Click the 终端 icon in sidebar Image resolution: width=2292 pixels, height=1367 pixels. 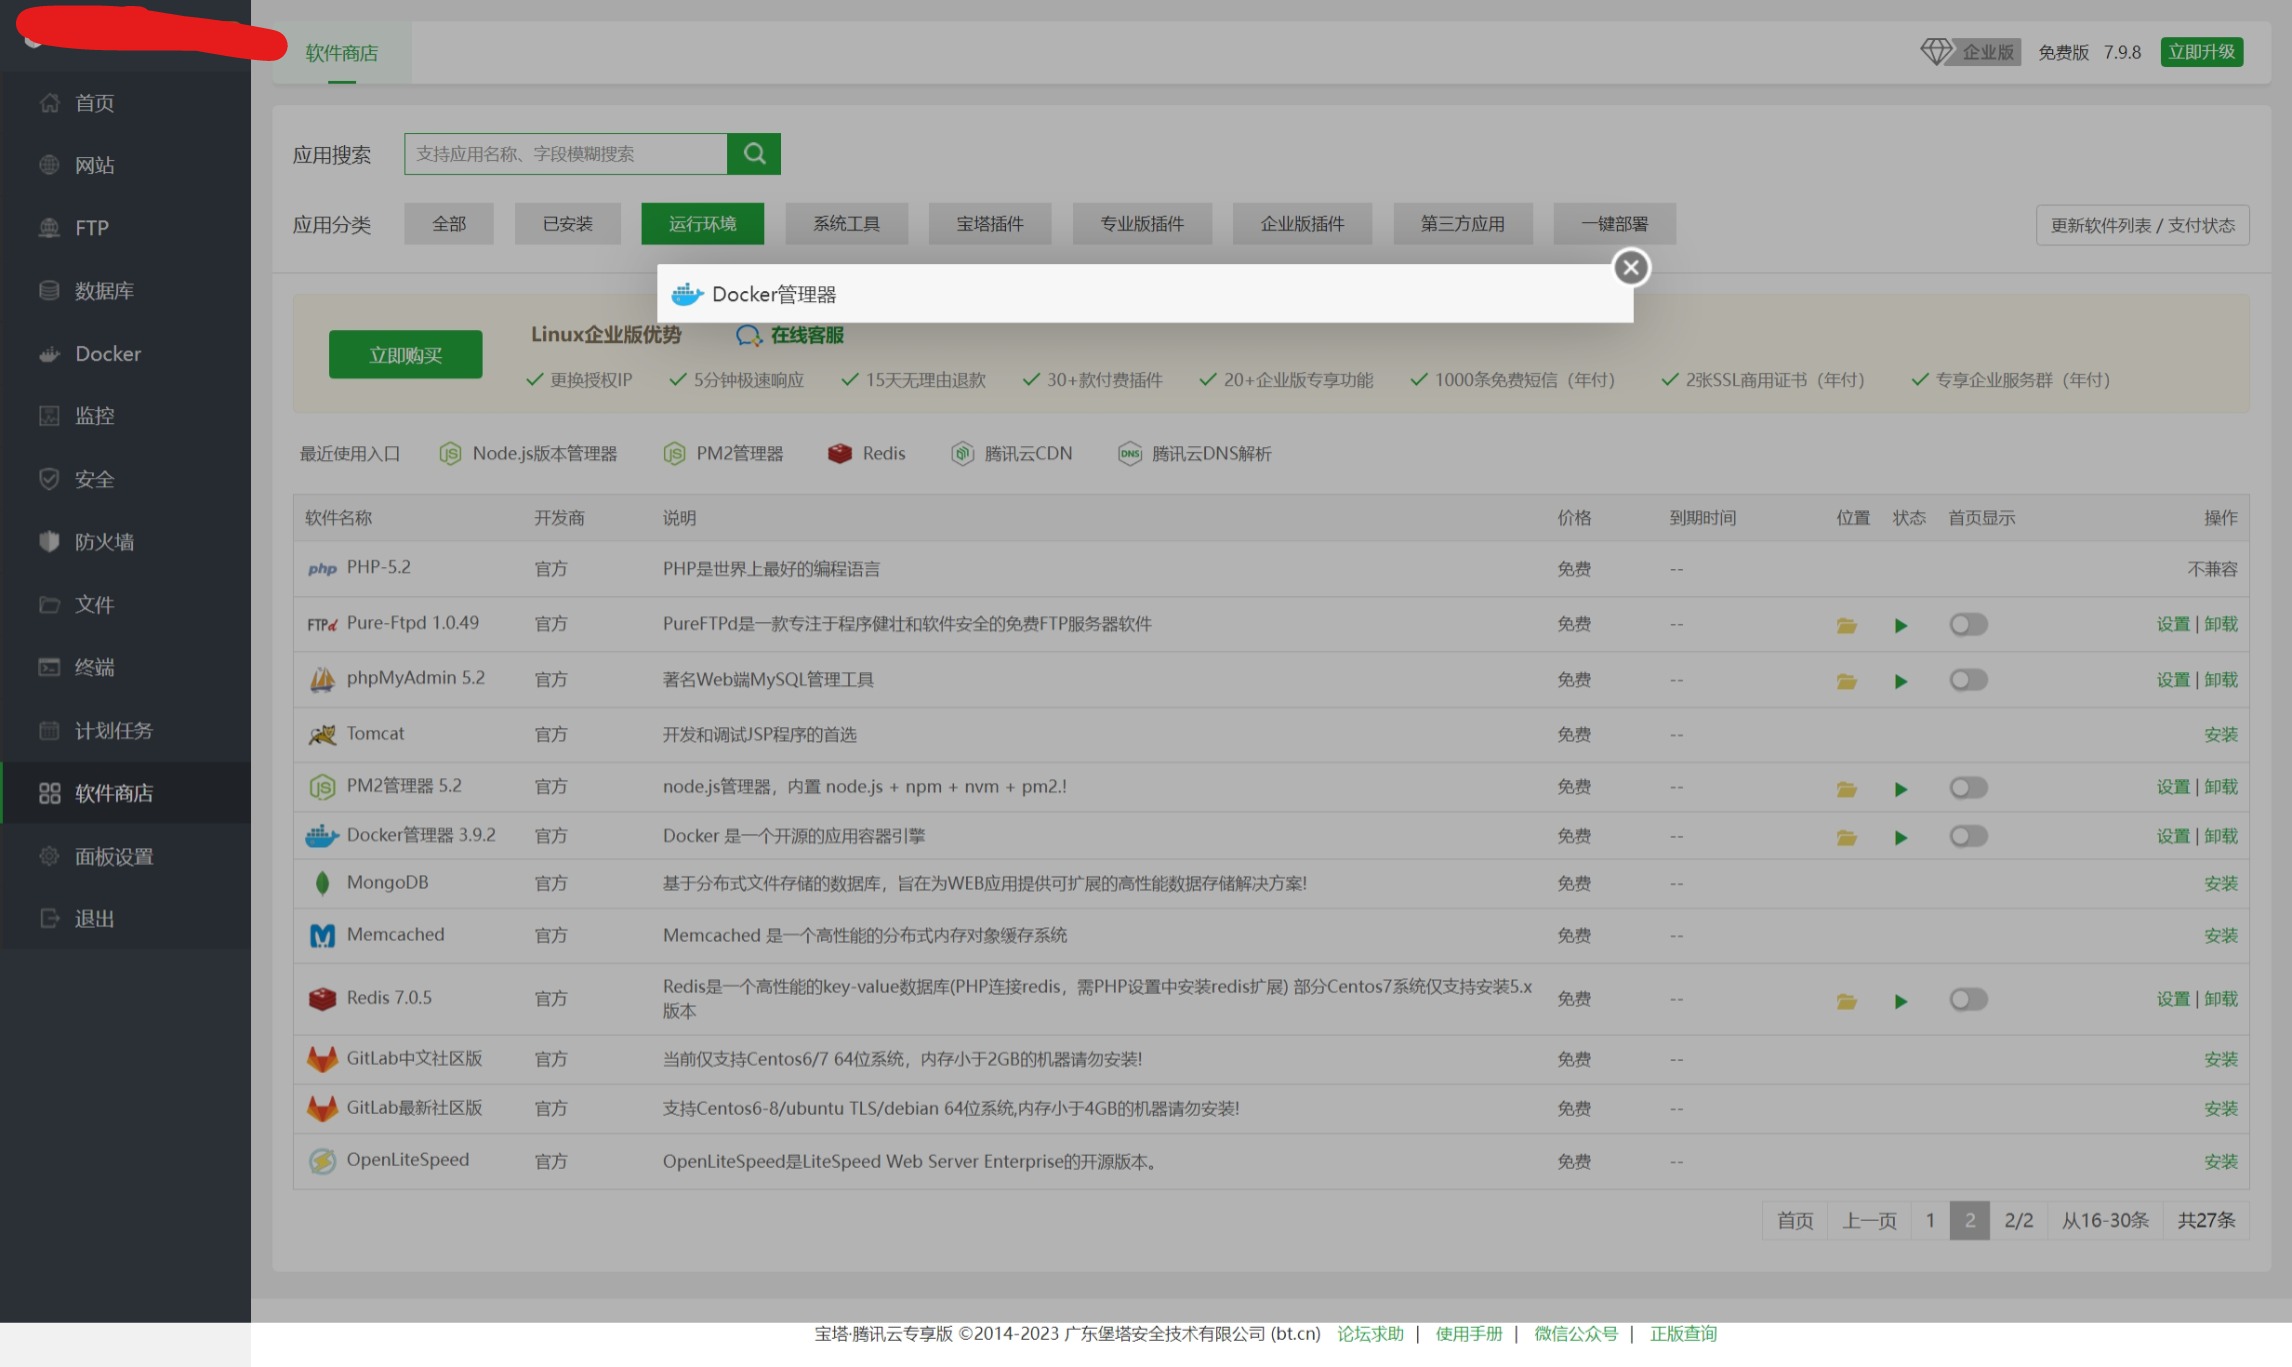(49, 667)
